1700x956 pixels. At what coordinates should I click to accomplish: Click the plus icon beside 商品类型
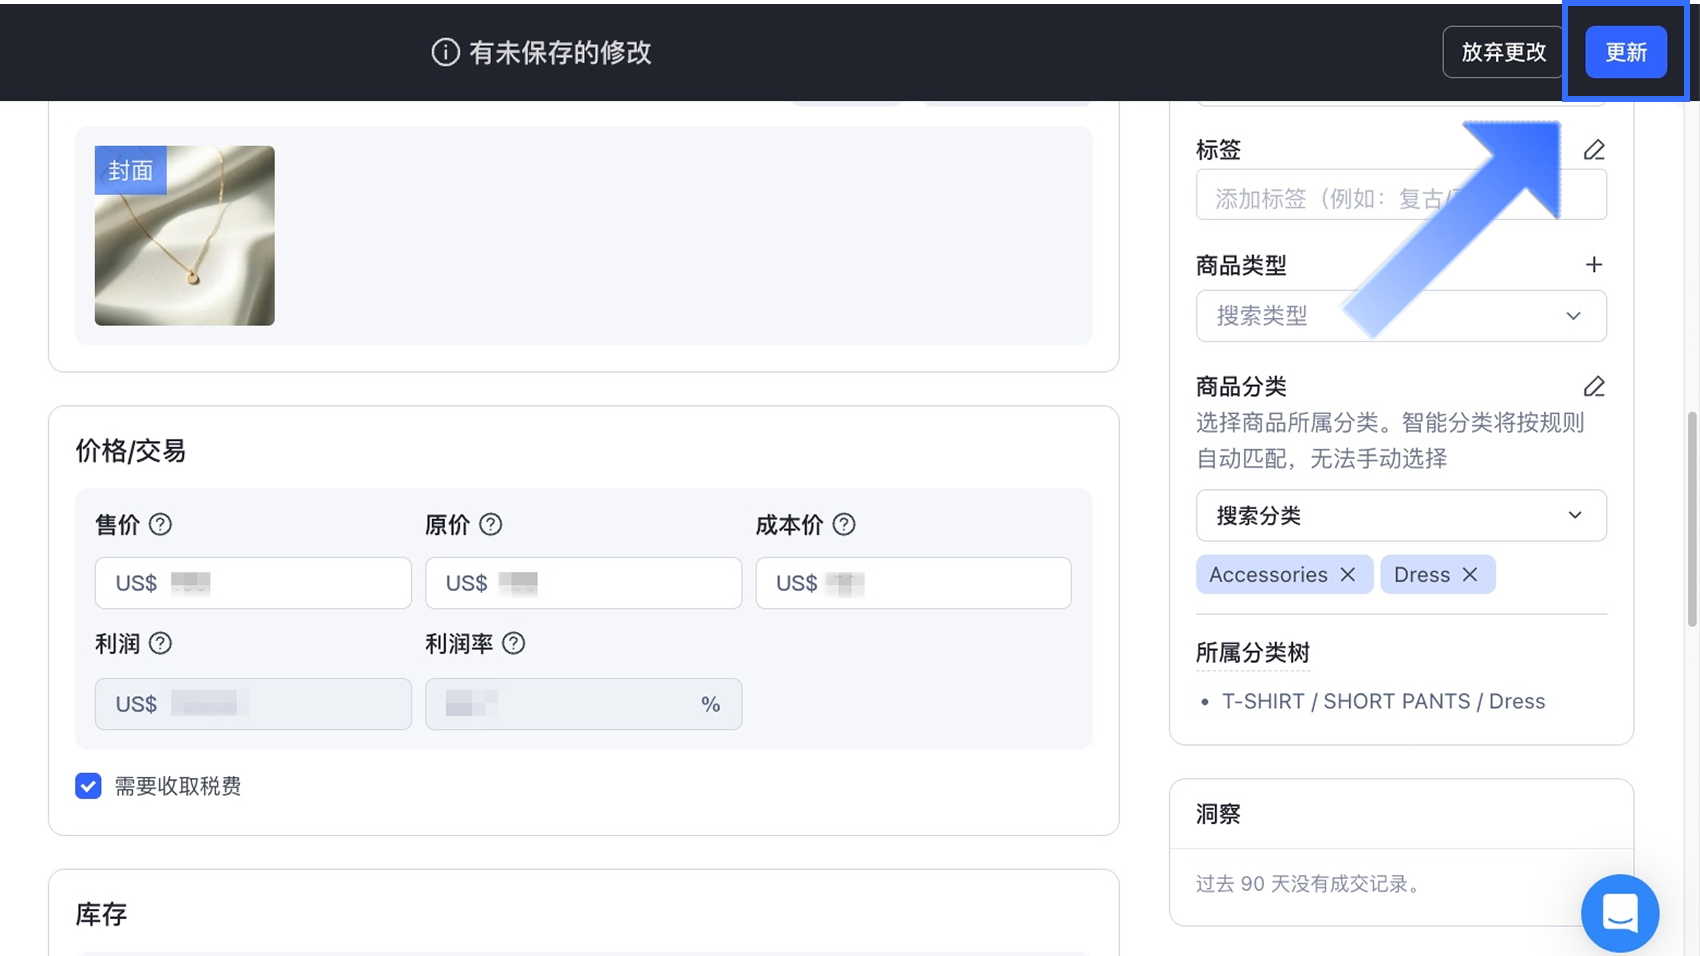(x=1593, y=265)
